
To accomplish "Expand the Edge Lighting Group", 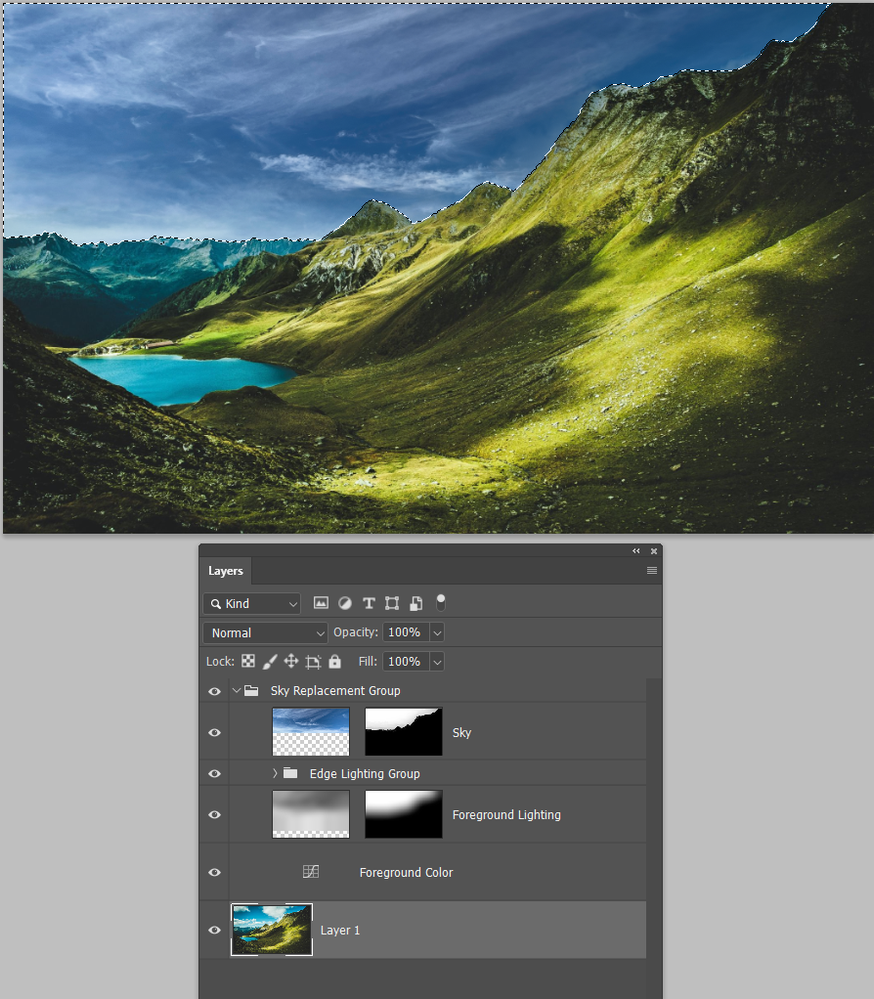I will pyautogui.click(x=275, y=773).
